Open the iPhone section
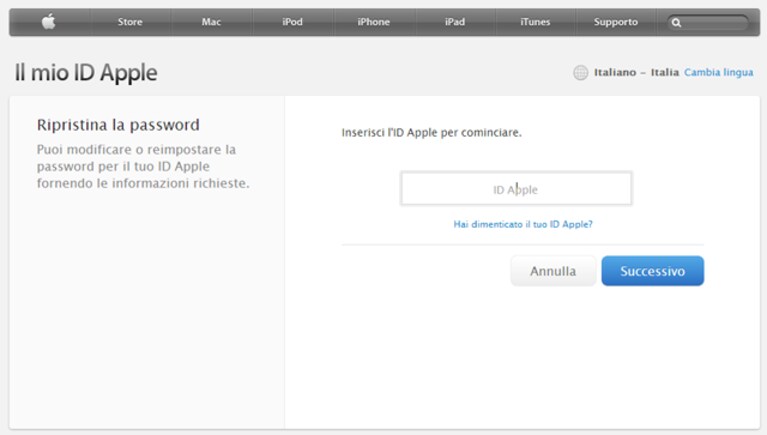767x435 pixels. tap(373, 22)
